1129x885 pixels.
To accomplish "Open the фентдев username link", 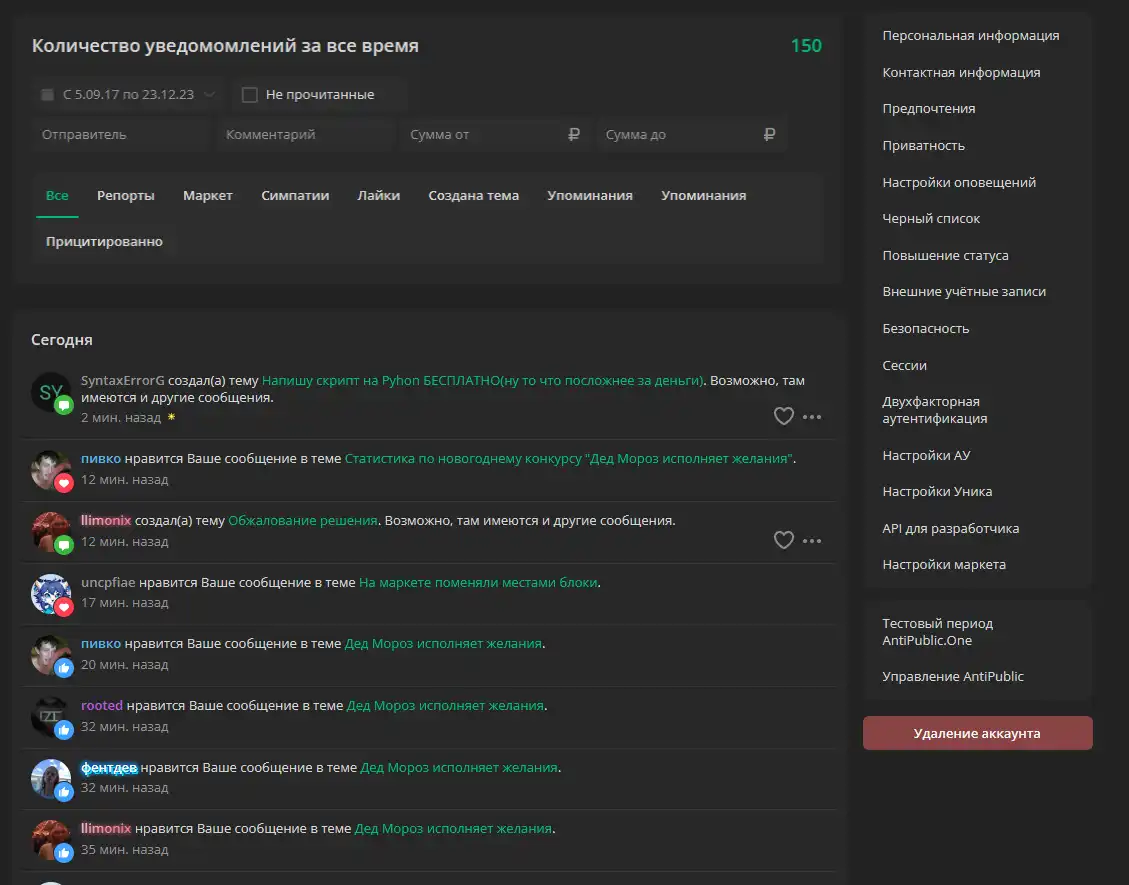I will [x=109, y=767].
